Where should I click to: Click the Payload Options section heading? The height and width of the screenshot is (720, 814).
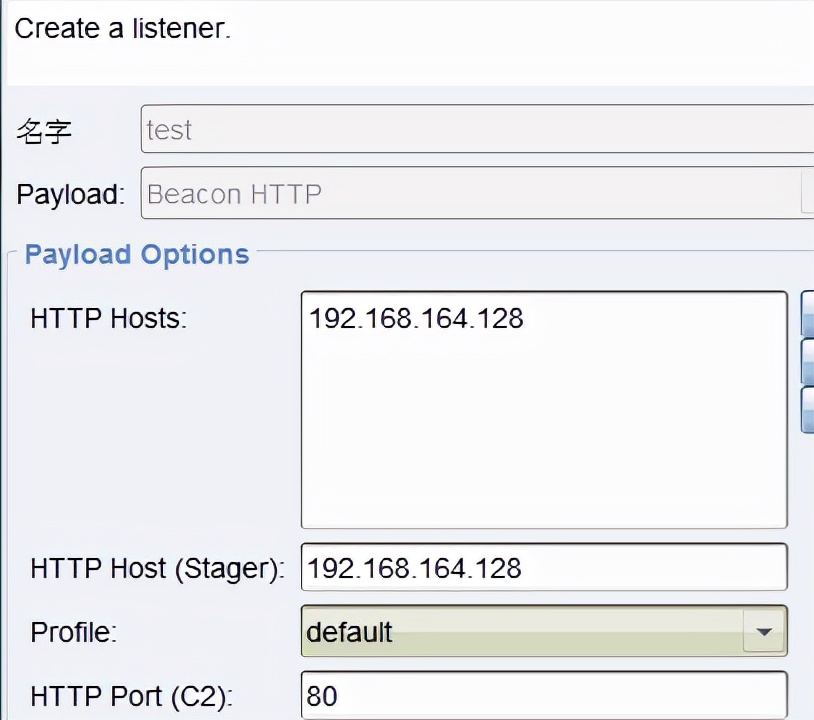coord(137,254)
